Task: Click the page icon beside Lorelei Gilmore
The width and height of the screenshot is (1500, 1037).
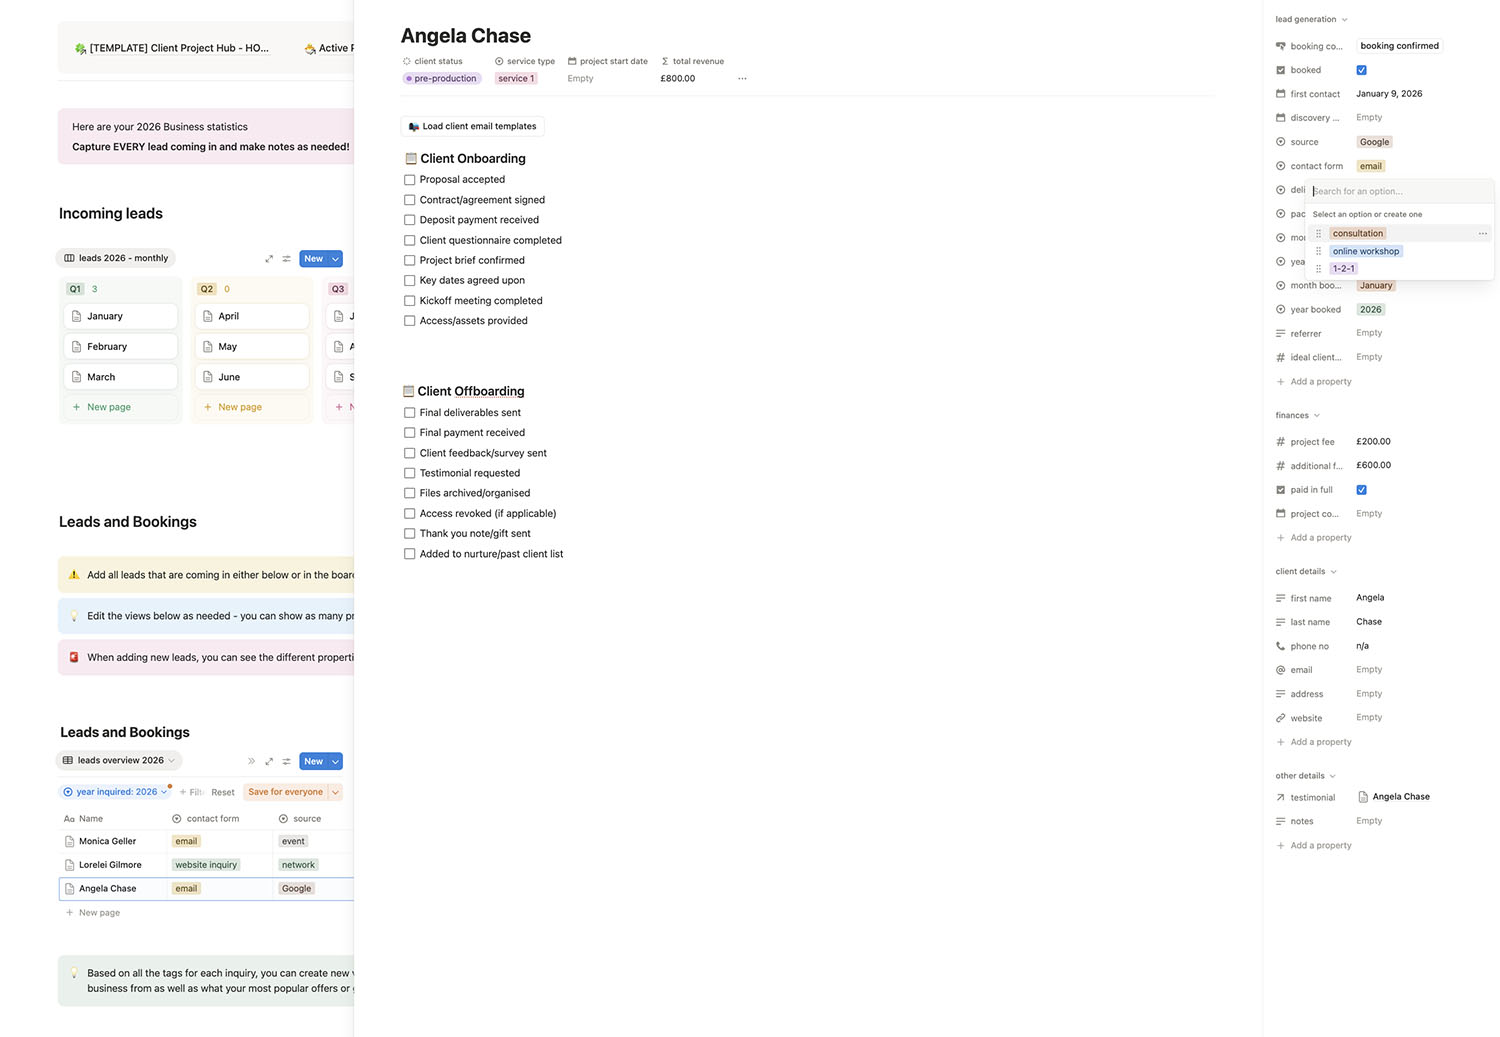Action: coord(70,865)
